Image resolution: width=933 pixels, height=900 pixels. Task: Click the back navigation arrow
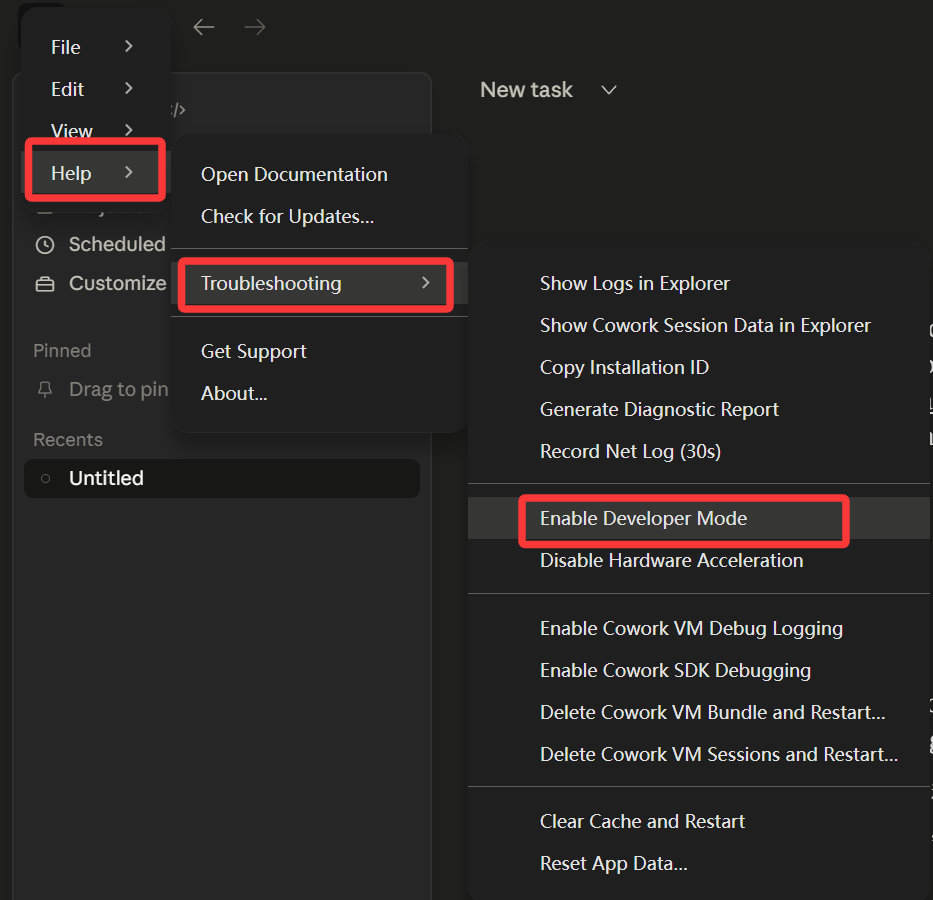coord(204,27)
